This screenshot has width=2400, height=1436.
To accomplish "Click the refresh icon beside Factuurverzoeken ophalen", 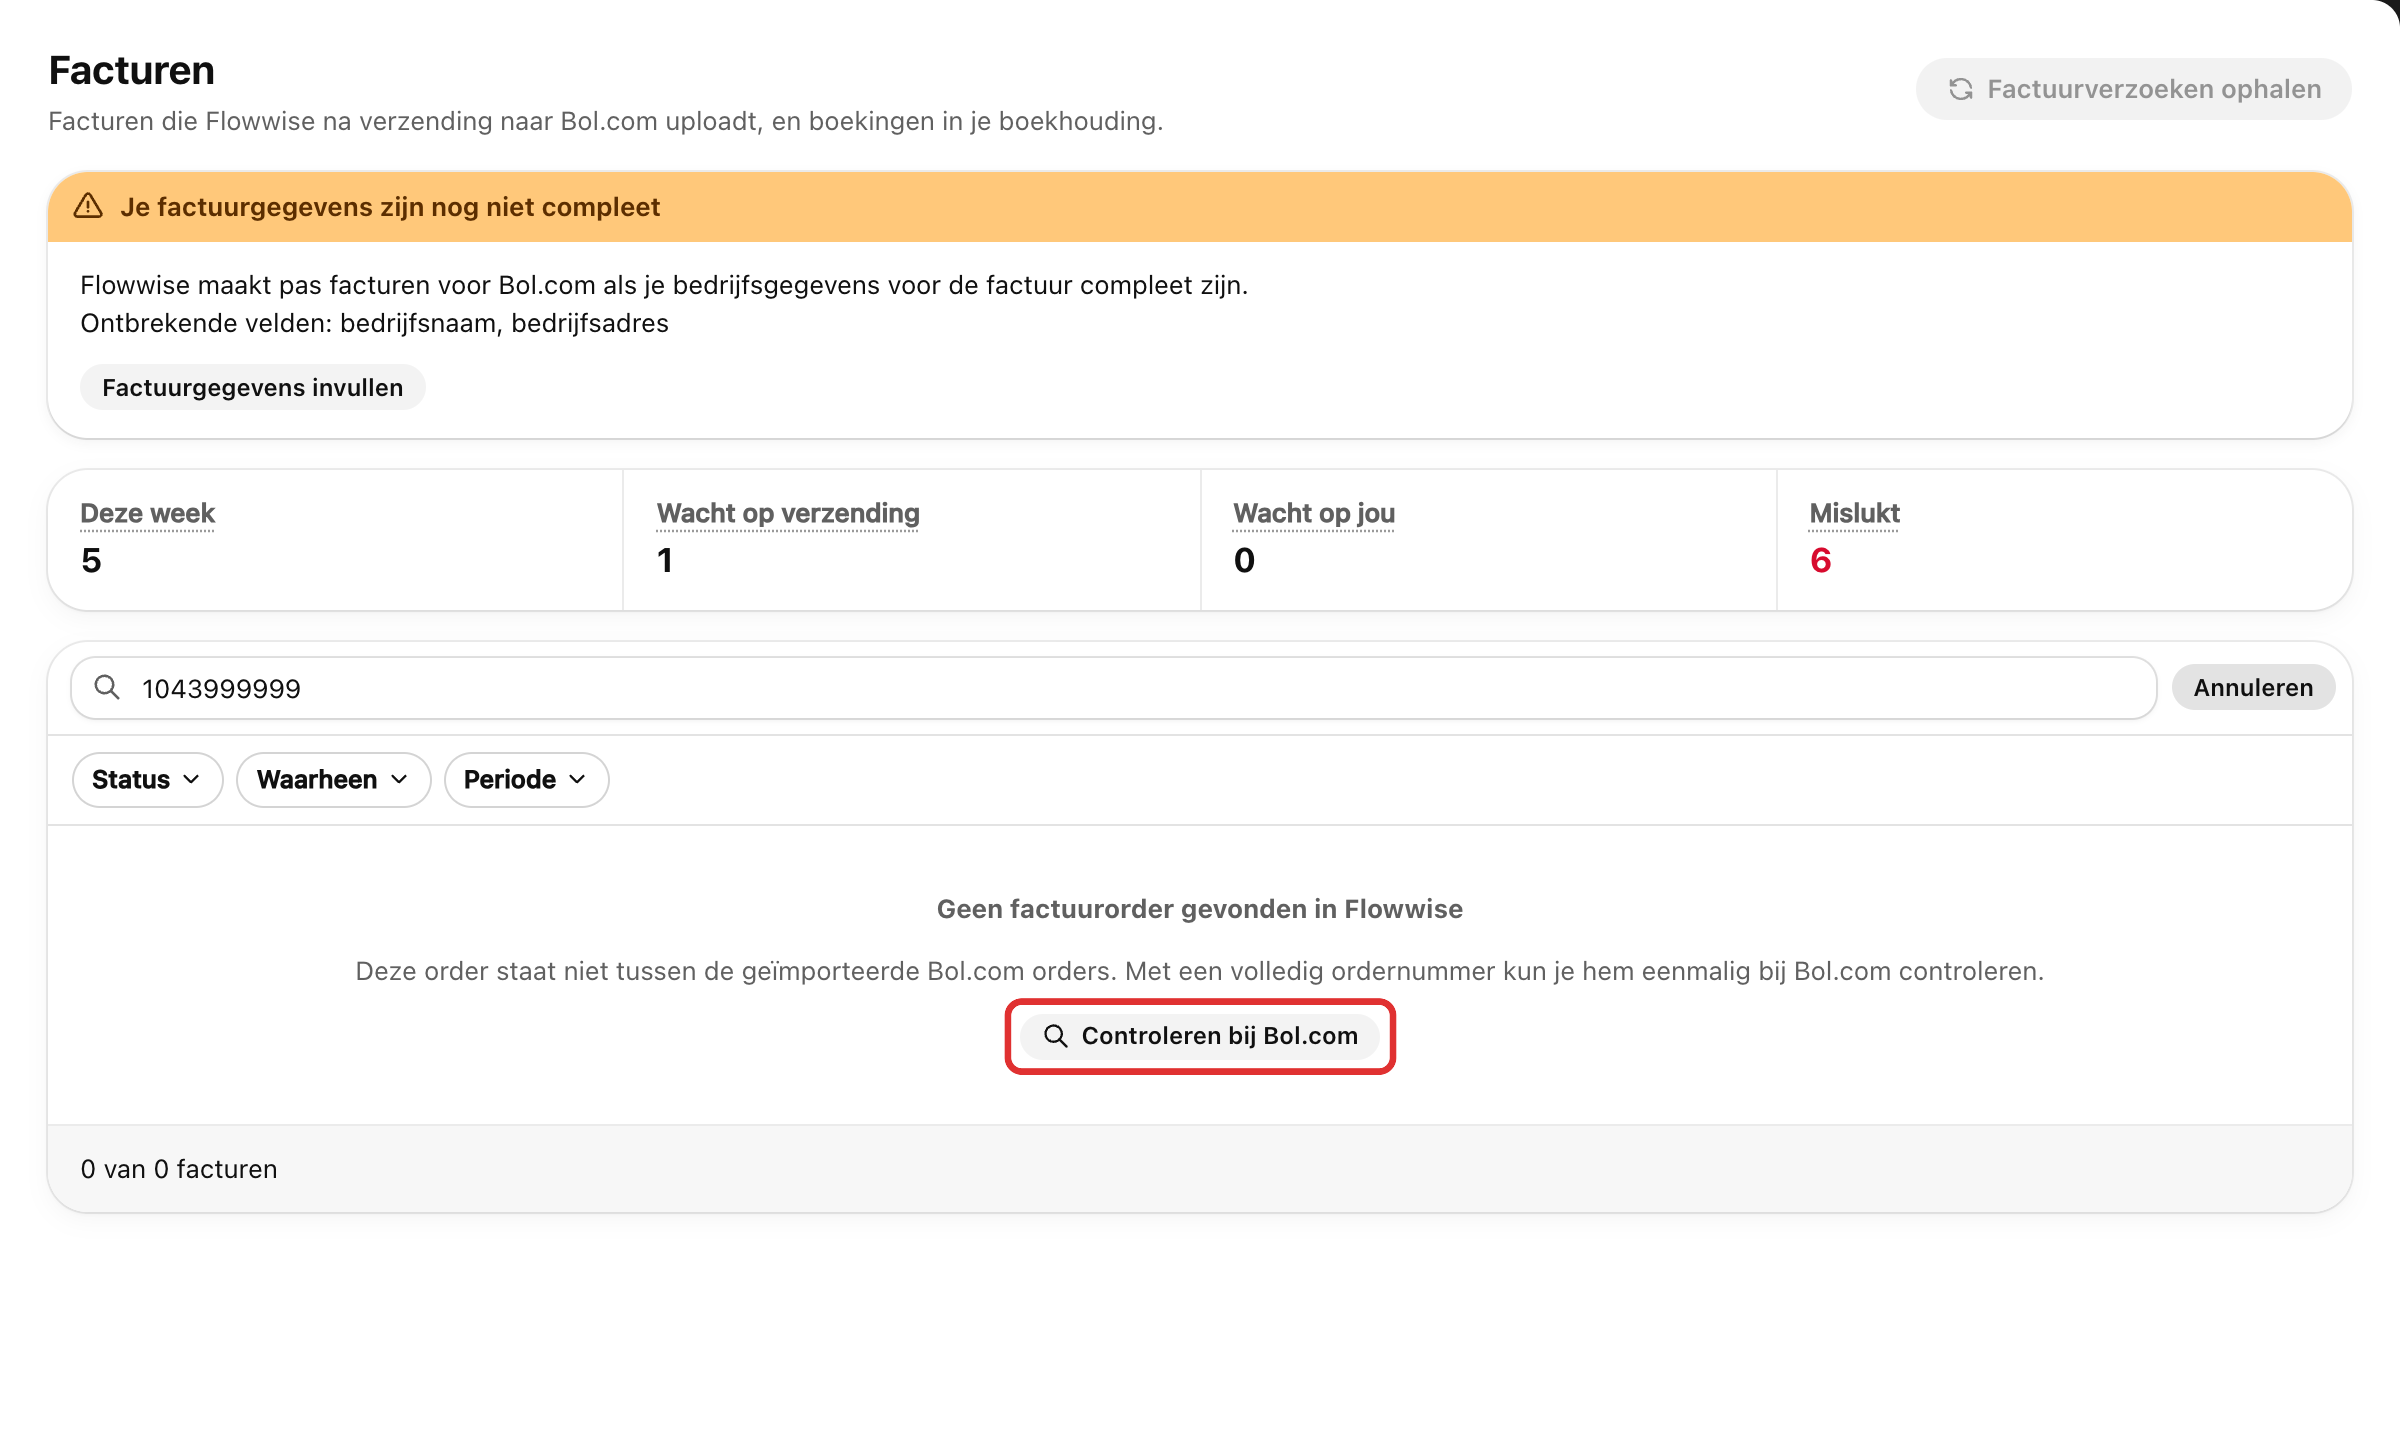I will coord(1960,89).
